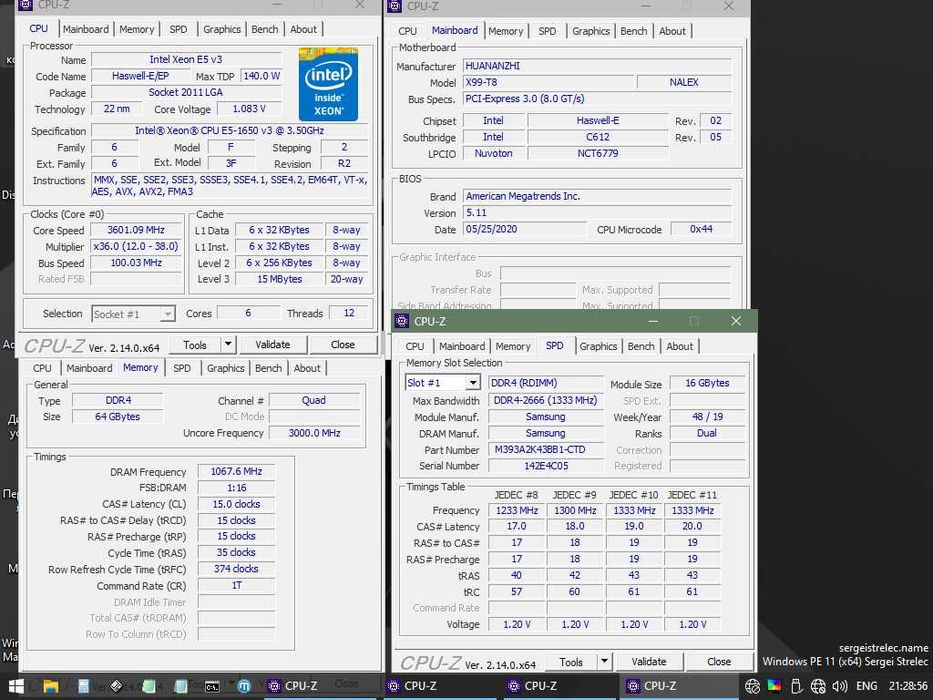Click the volume speaker tray icon
The width and height of the screenshot is (933, 700).
840,686
